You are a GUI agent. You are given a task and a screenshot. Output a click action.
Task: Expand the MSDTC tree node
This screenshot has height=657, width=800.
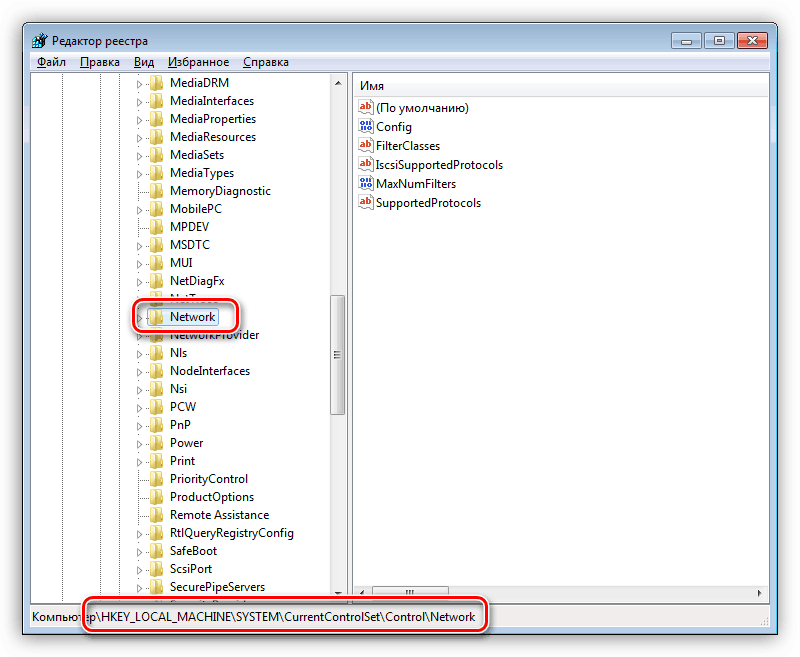[141, 244]
